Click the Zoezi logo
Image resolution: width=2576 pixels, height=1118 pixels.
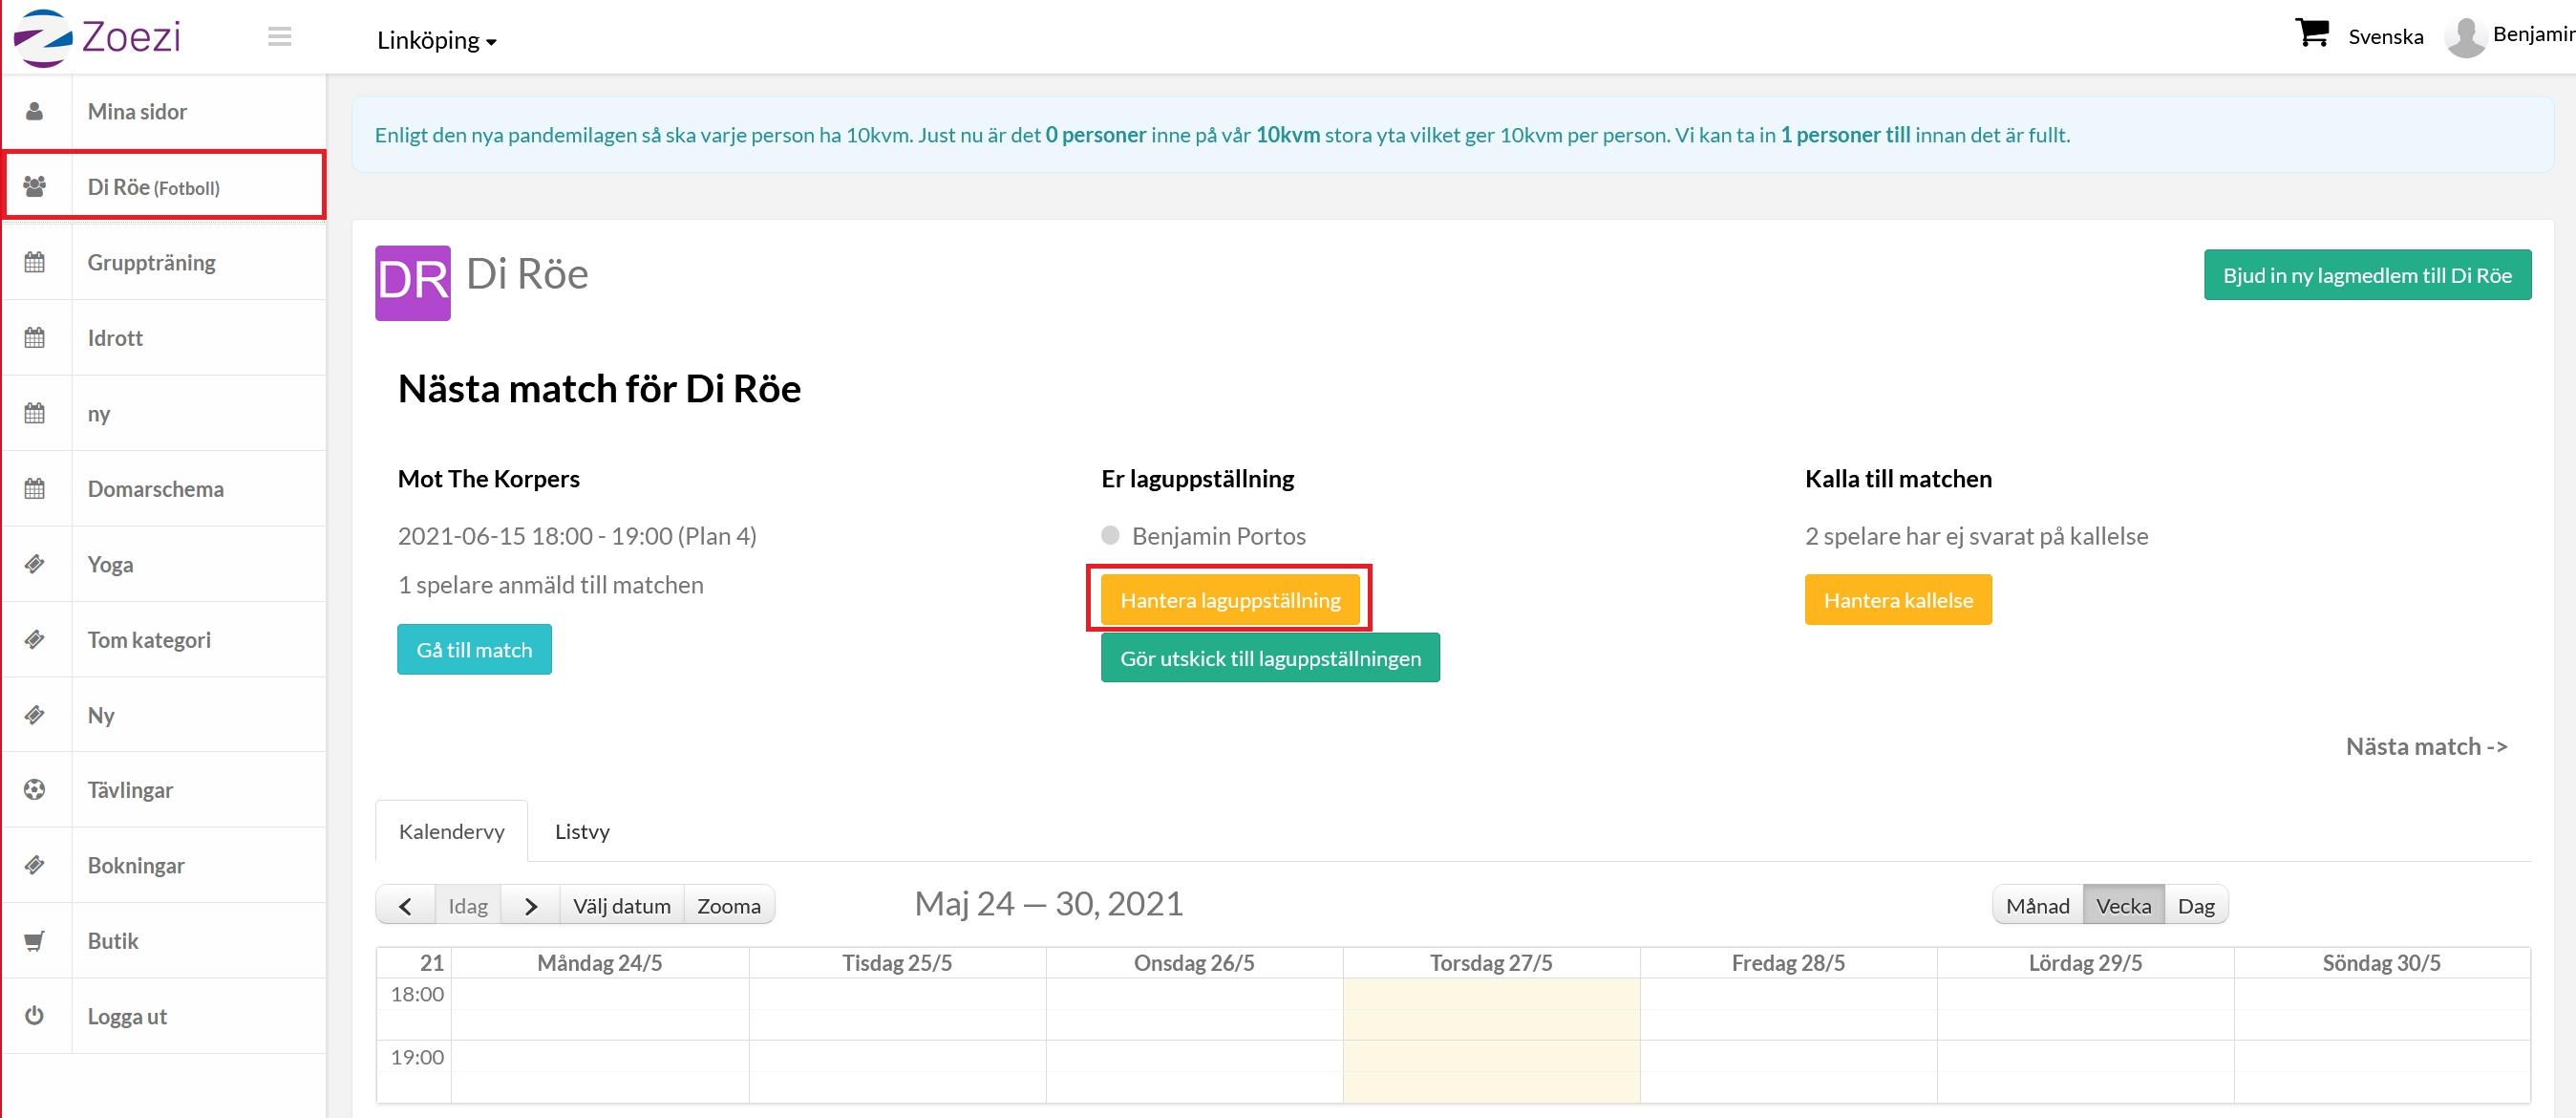97,37
